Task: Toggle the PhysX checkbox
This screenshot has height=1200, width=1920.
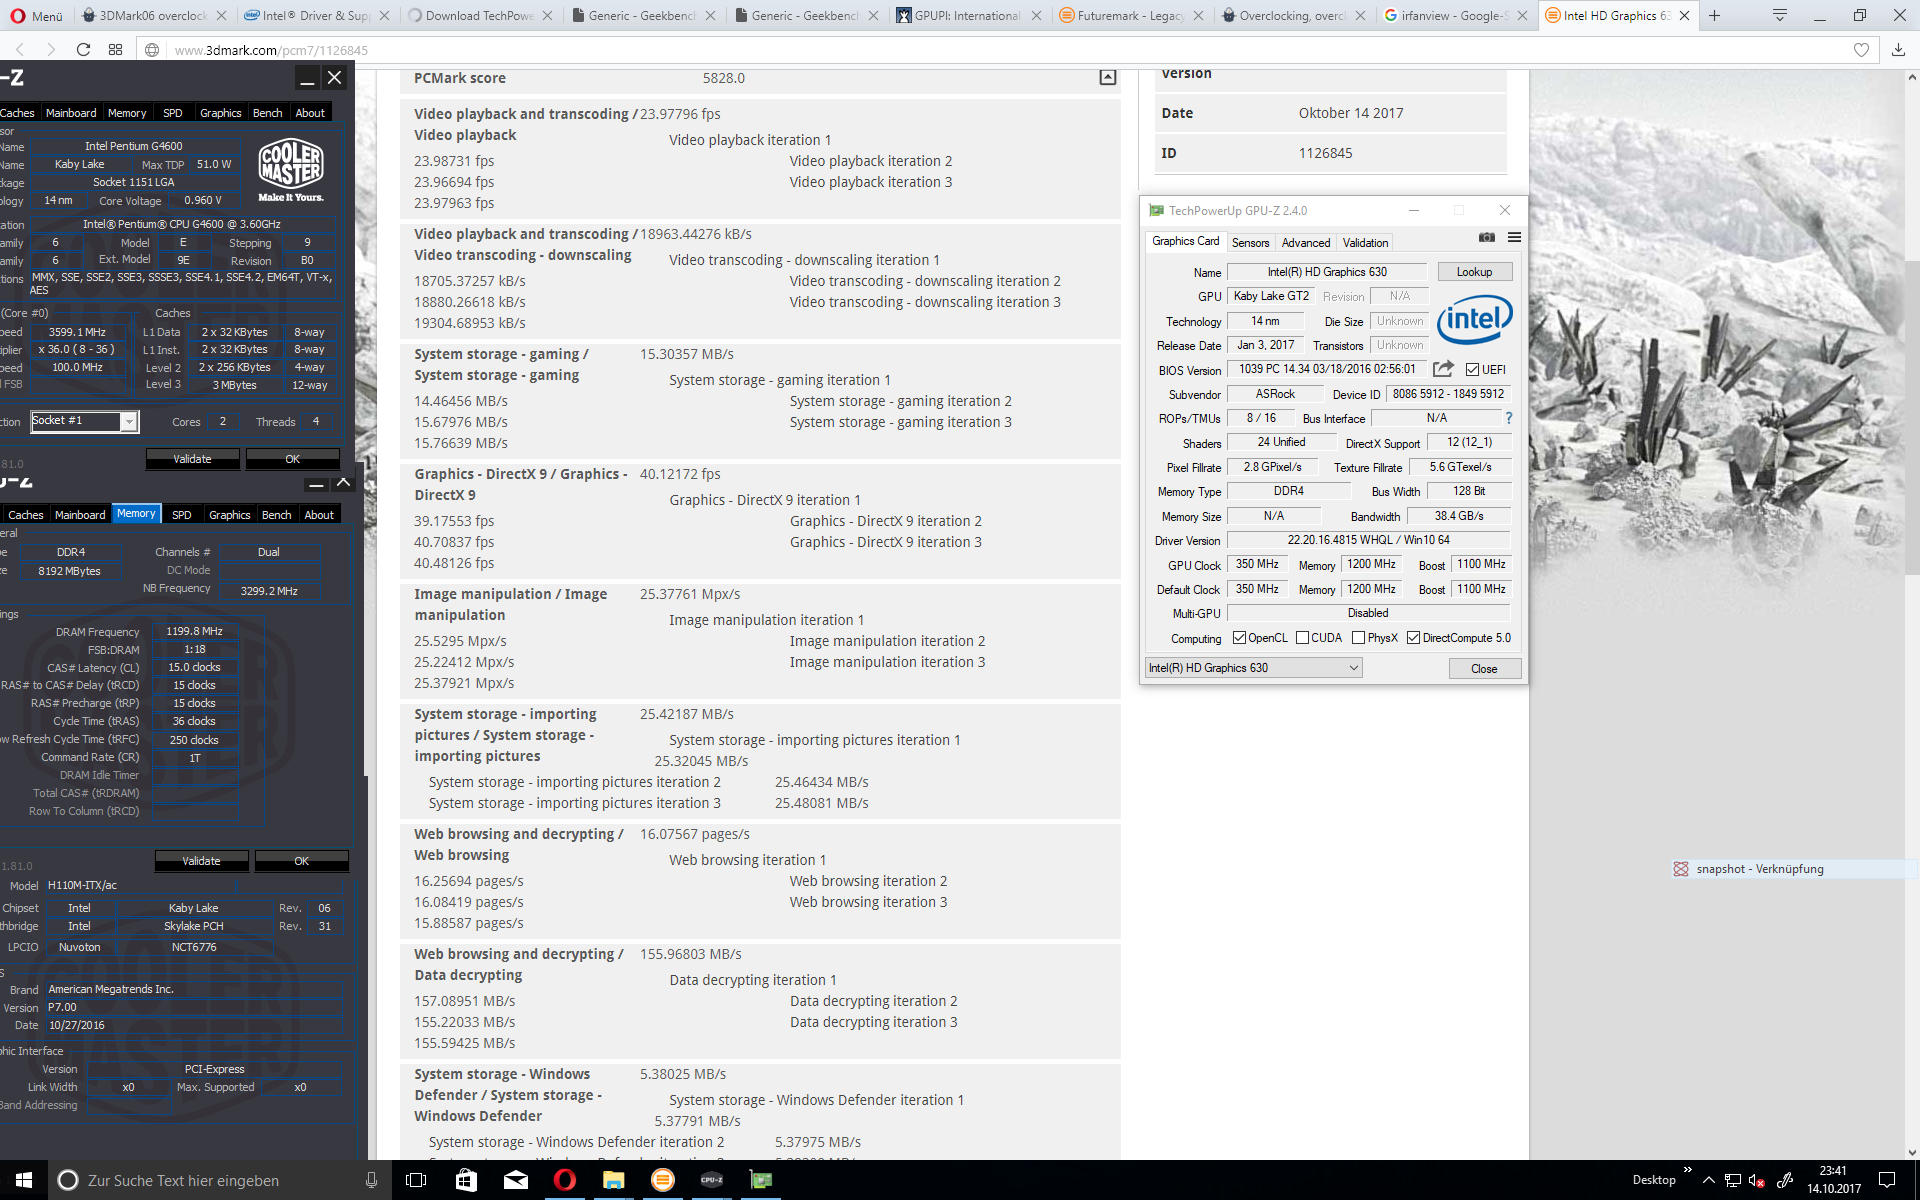Action: pyautogui.click(x=1358, y=638)
